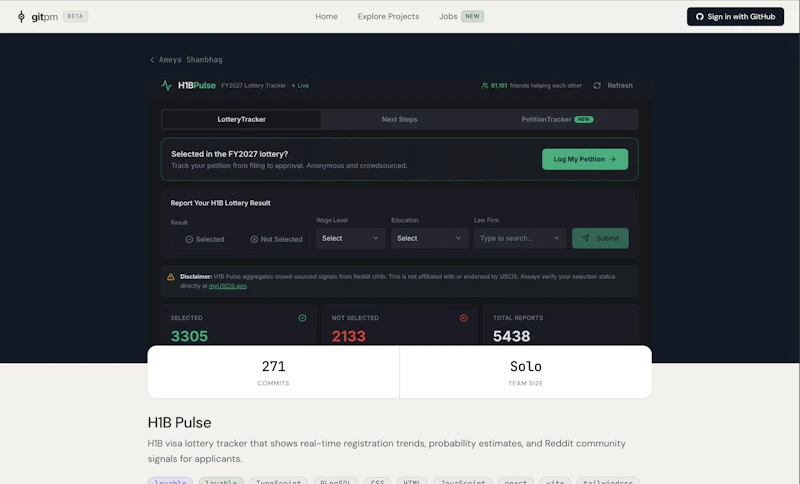The width and height of the screenshot is (800, 484).
Task: Open the Law Firm search combo box
Action: 519,238
